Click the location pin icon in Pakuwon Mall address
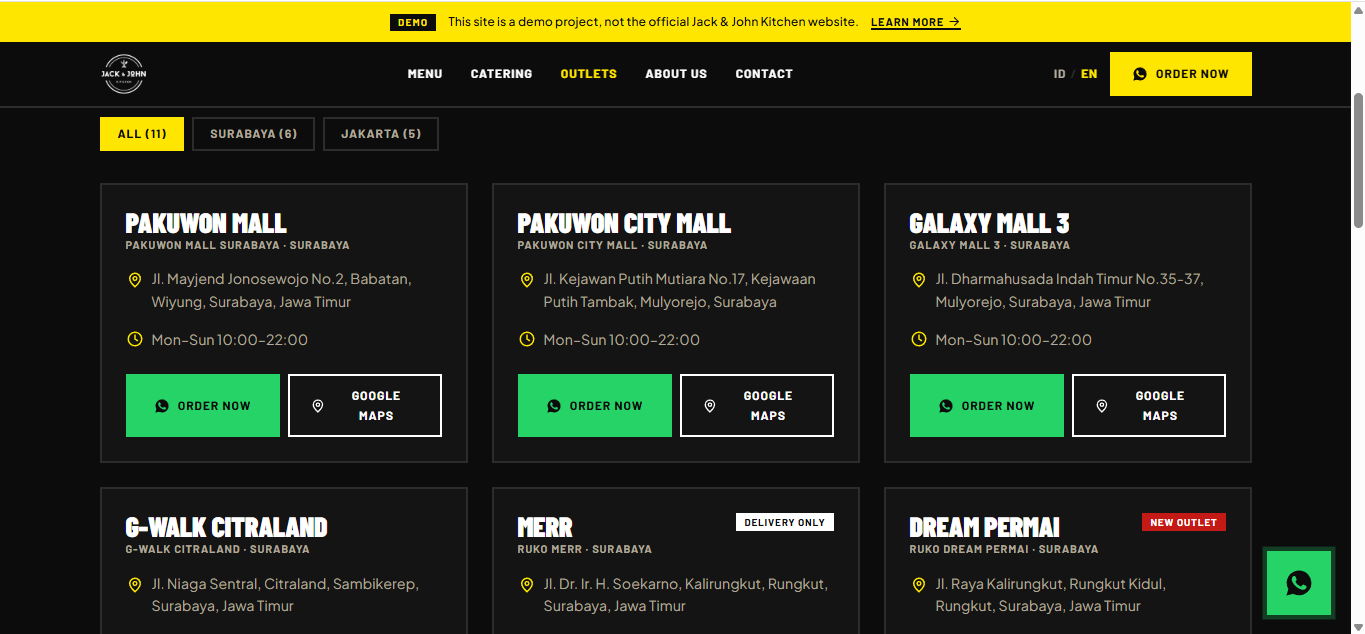This screenshot has width=1365, height=634. tap(135, 280)
